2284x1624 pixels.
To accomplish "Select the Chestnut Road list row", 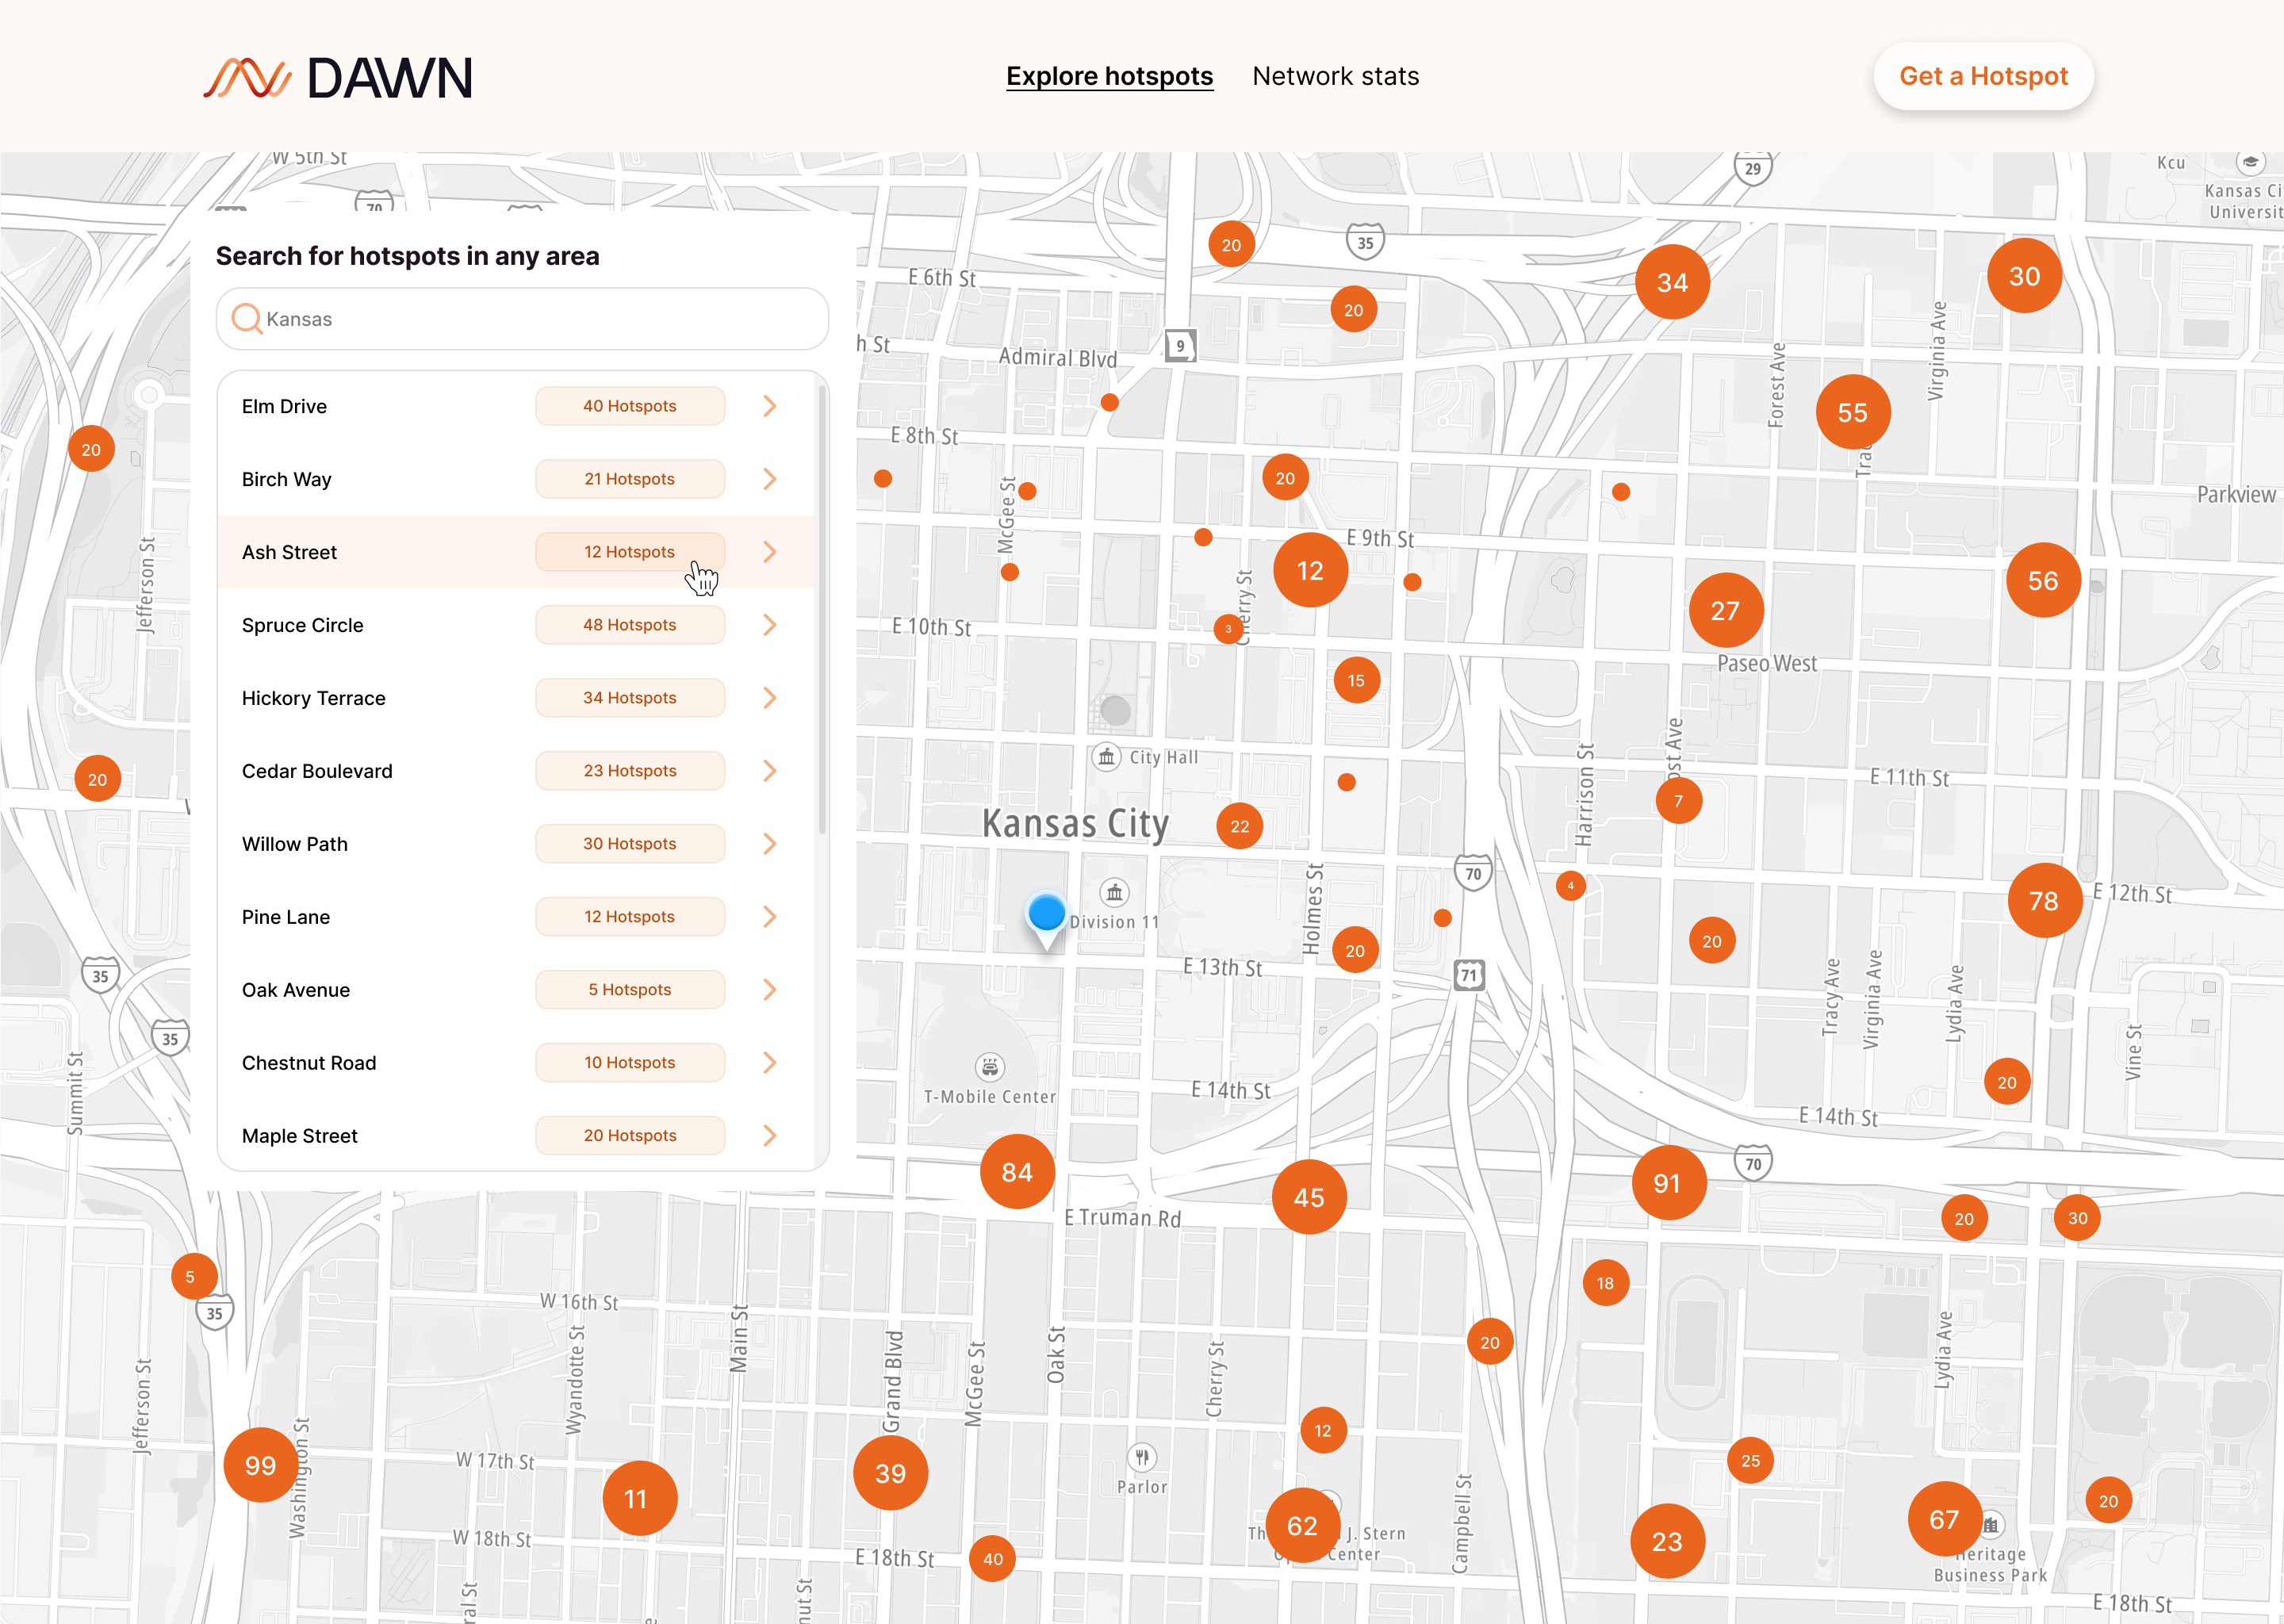I will pos(516,1063).
